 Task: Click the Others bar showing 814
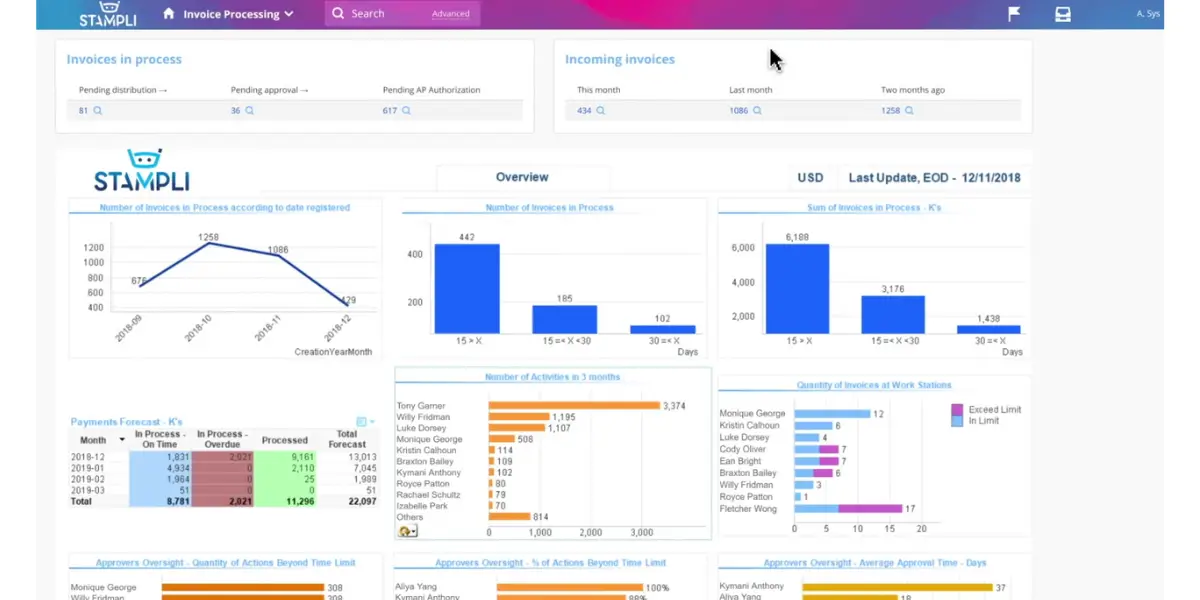click(x=510, y=517)
